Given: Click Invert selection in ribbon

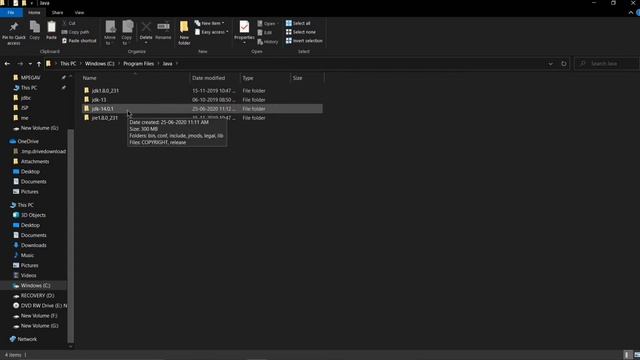Looking at the screenshot, I should pos(304,41).
